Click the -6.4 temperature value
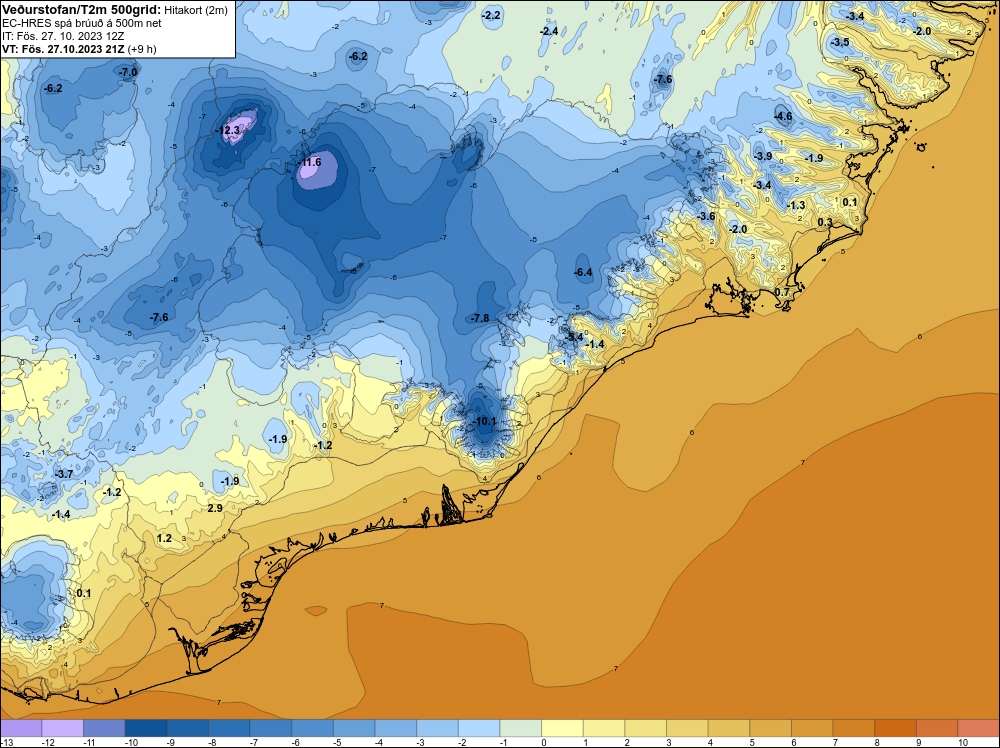Screen dimensions: 1000x748 coord(583,272)
